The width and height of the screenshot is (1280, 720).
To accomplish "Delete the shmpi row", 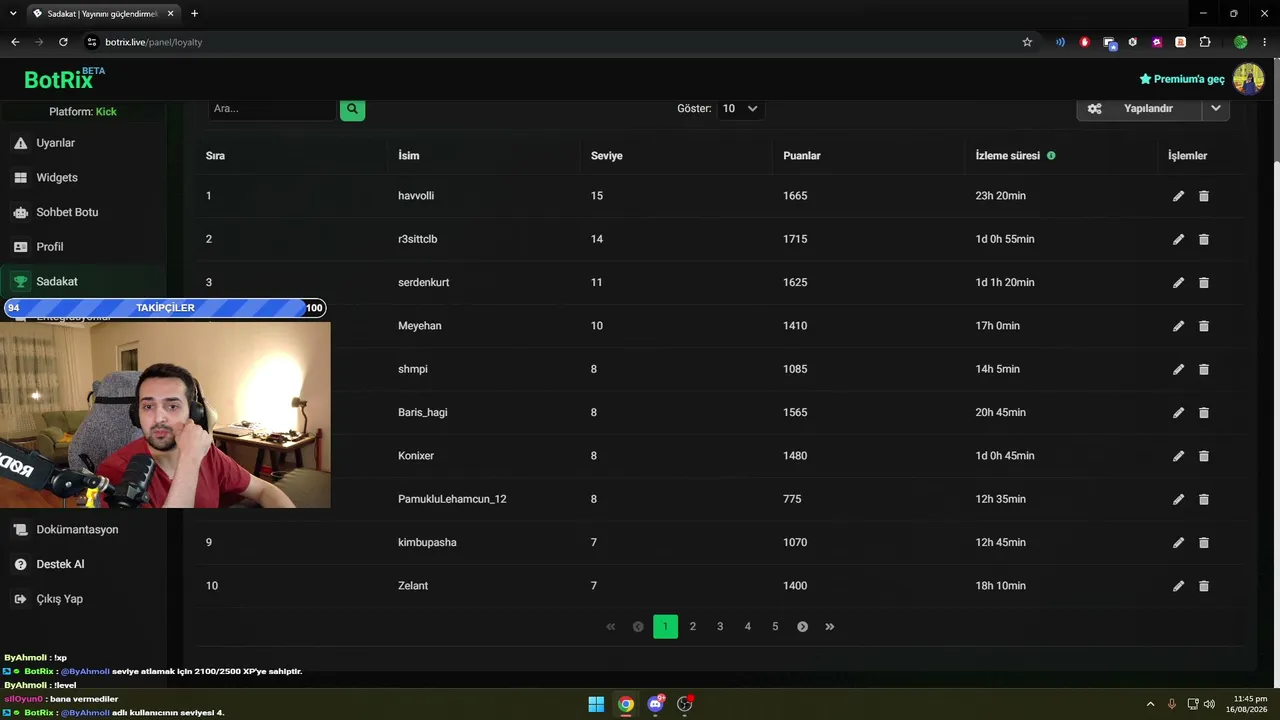I will coord(1204,369).
